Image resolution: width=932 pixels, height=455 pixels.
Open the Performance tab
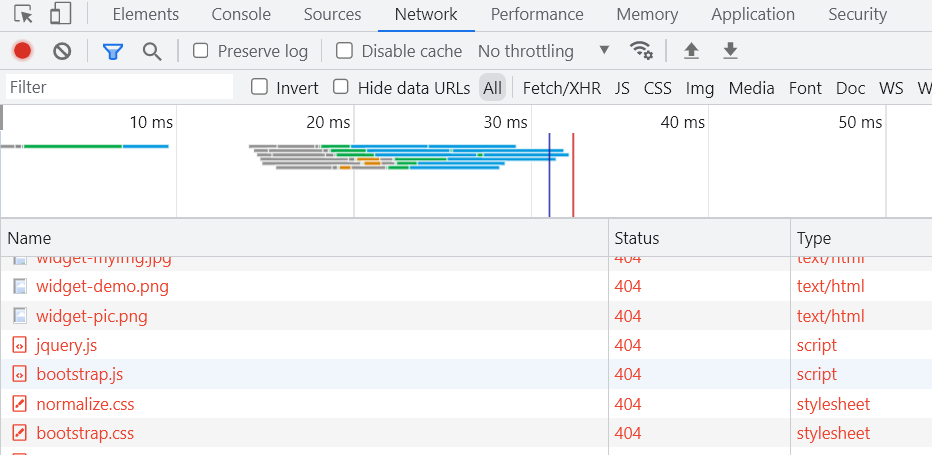(x=537, y=14)
